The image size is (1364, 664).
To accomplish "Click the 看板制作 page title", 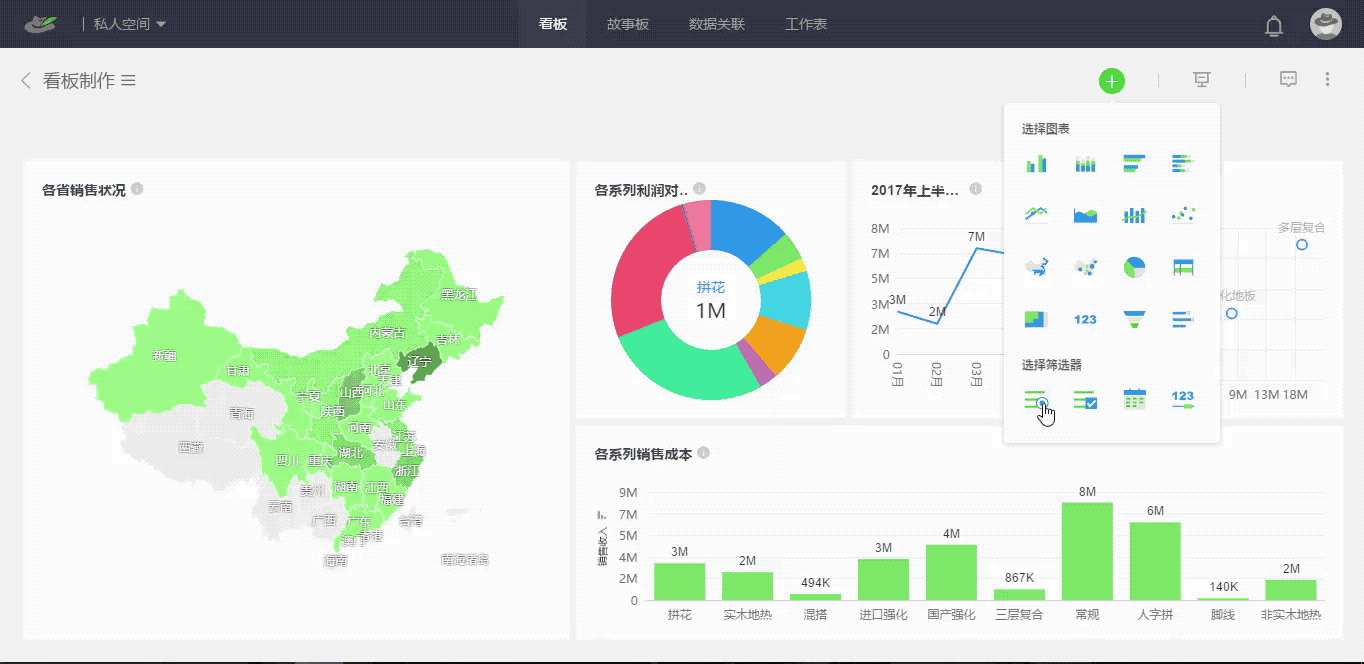I will (79, 81).
